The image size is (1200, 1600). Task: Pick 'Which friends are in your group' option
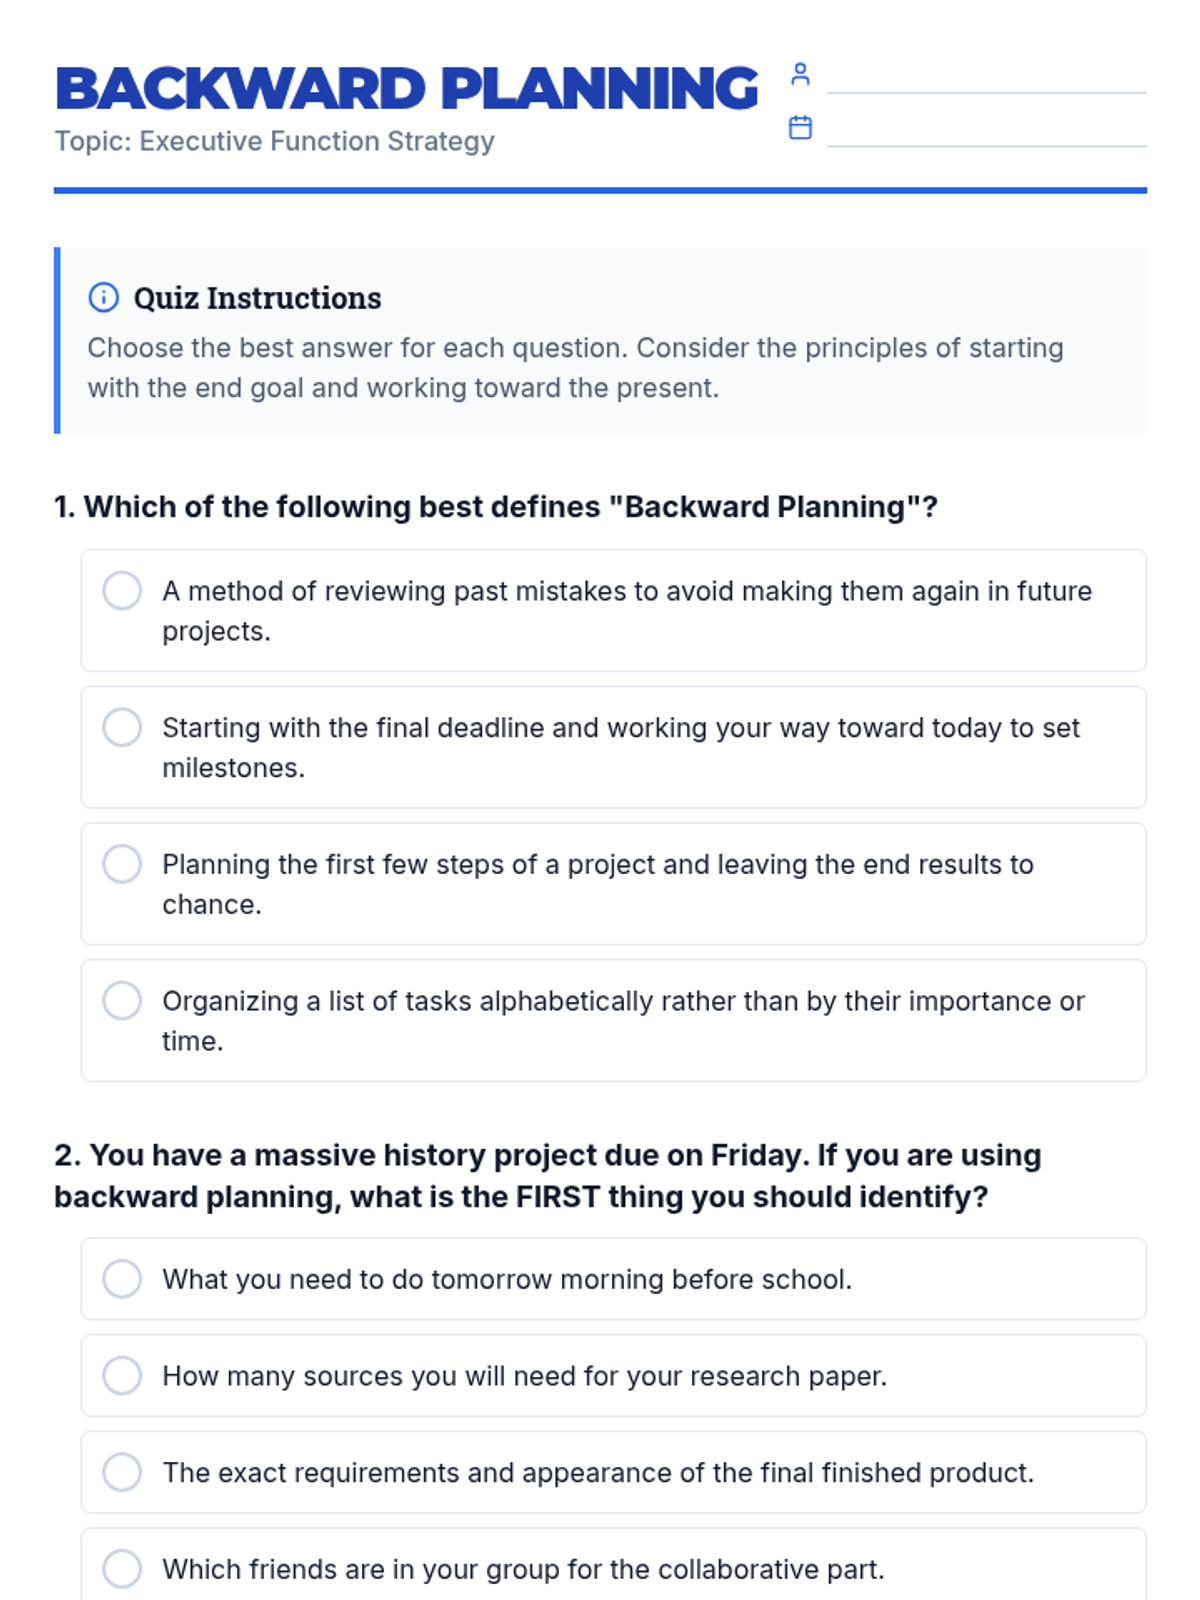pyautogui.click(x=122, y=1569)
